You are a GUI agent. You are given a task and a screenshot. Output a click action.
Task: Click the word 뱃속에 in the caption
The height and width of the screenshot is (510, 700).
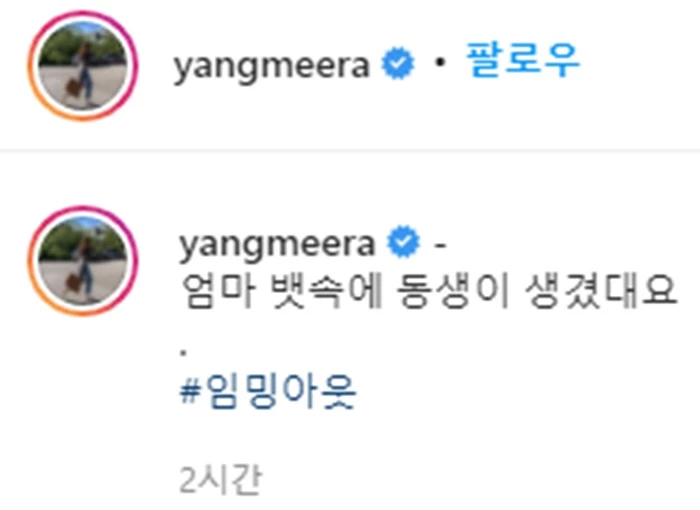pos(327,291)
